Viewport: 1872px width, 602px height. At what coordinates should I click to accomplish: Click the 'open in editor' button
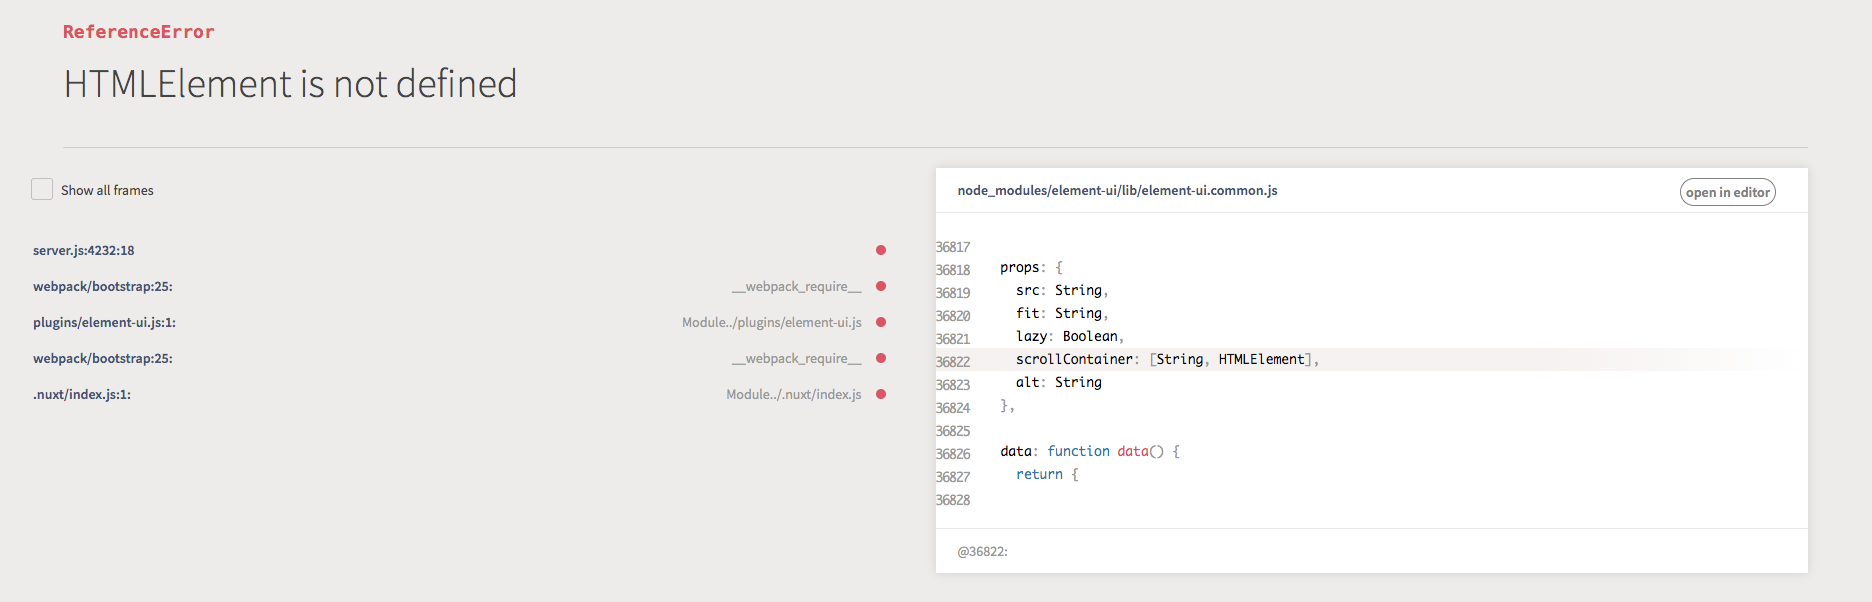[1727, 192]
